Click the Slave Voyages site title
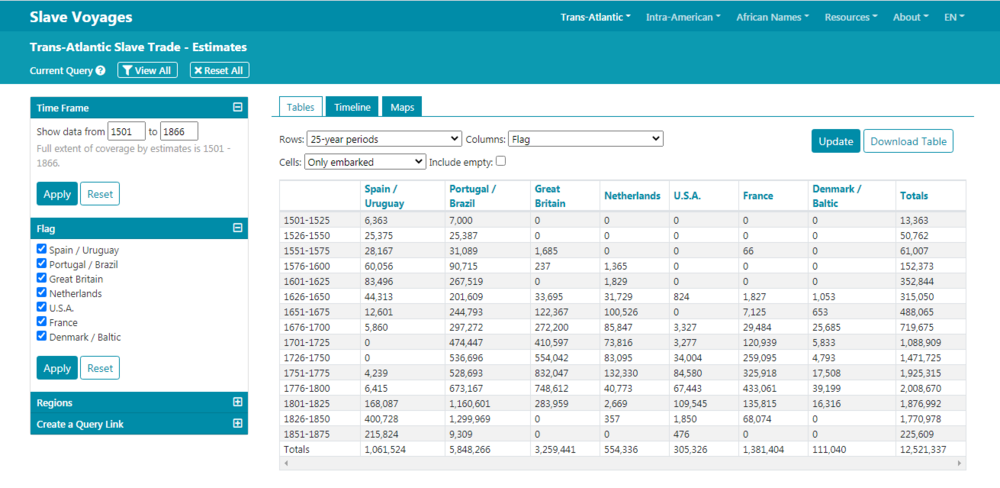 coord(81,17)
